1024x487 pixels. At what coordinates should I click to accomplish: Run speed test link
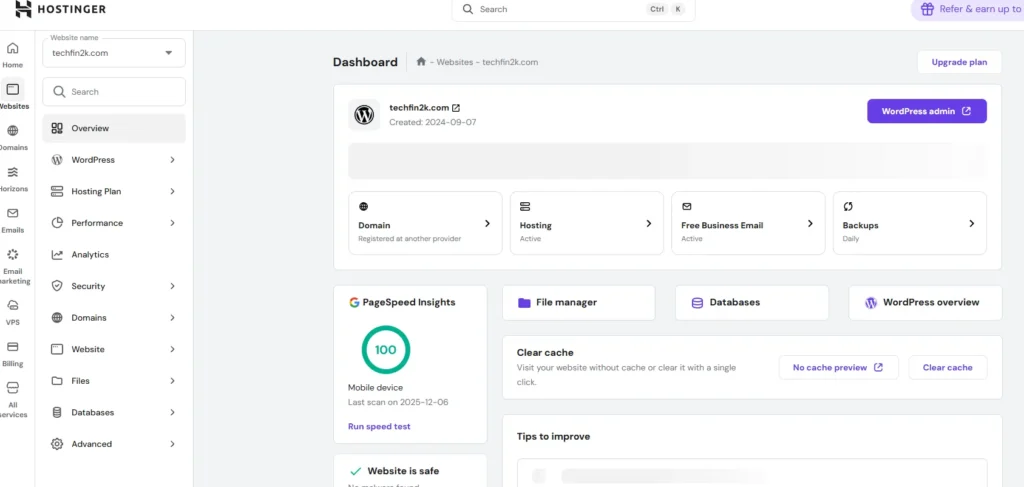pos(379,426)
